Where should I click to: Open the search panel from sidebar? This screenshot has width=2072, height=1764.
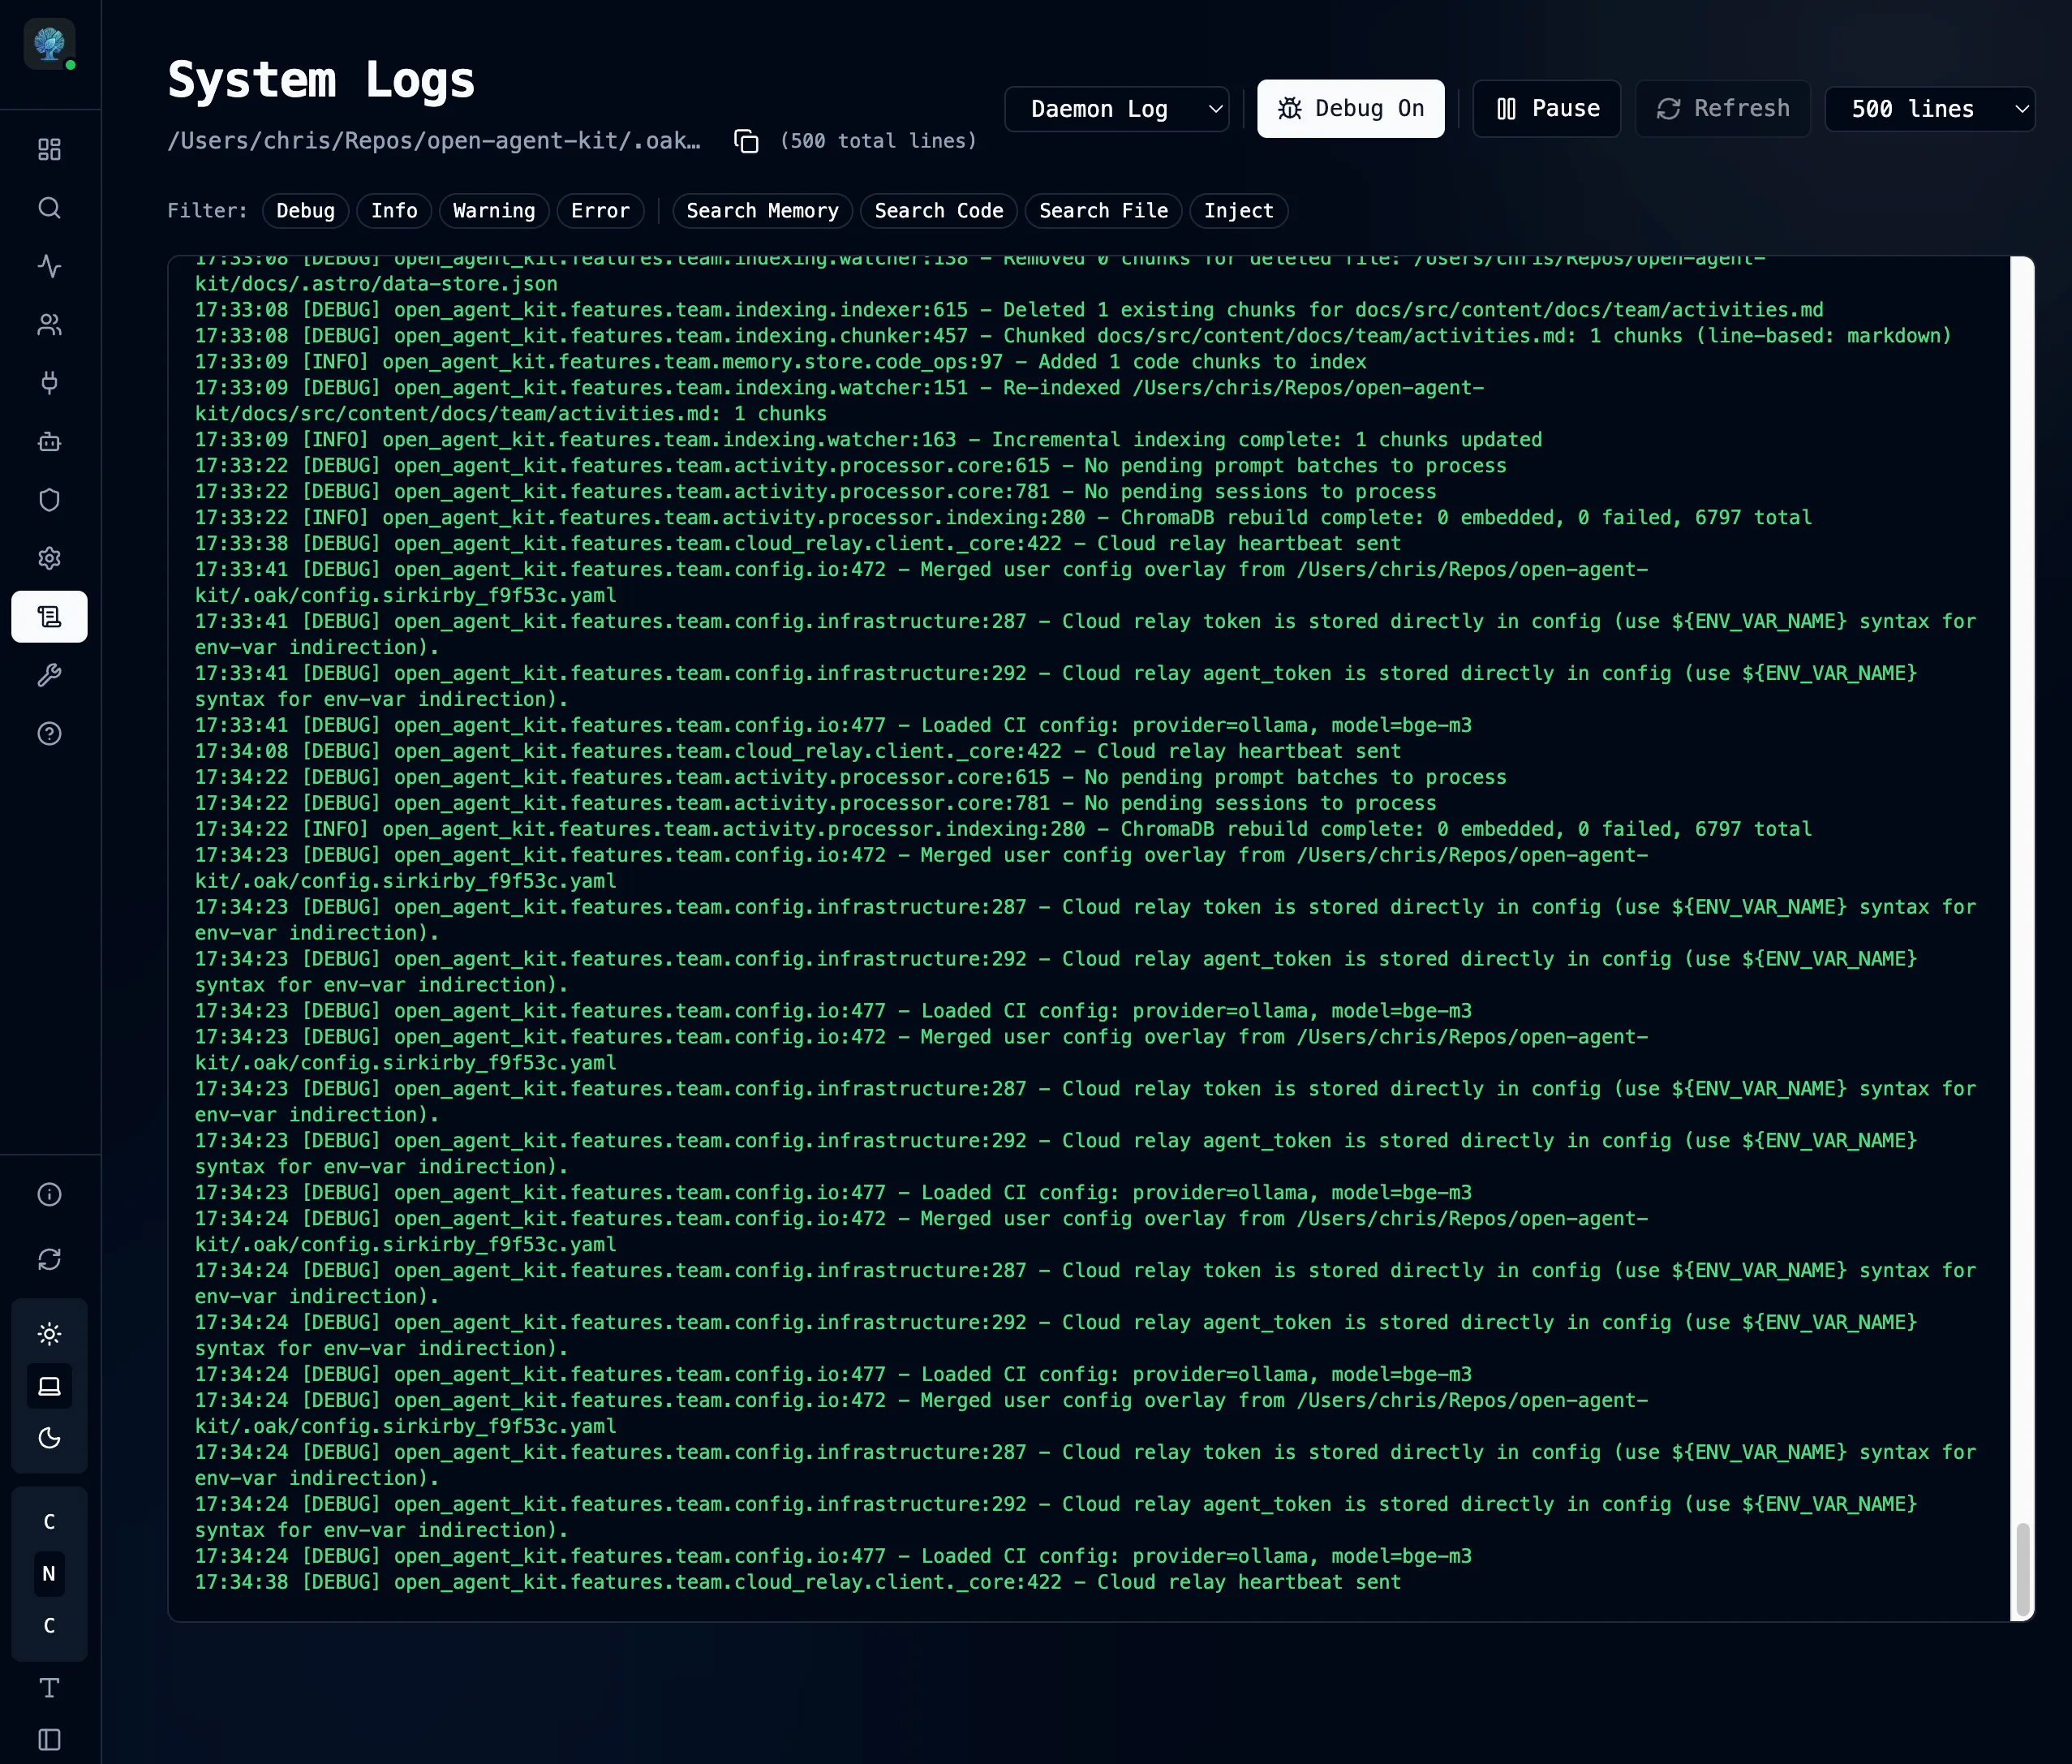coord(49,208)
